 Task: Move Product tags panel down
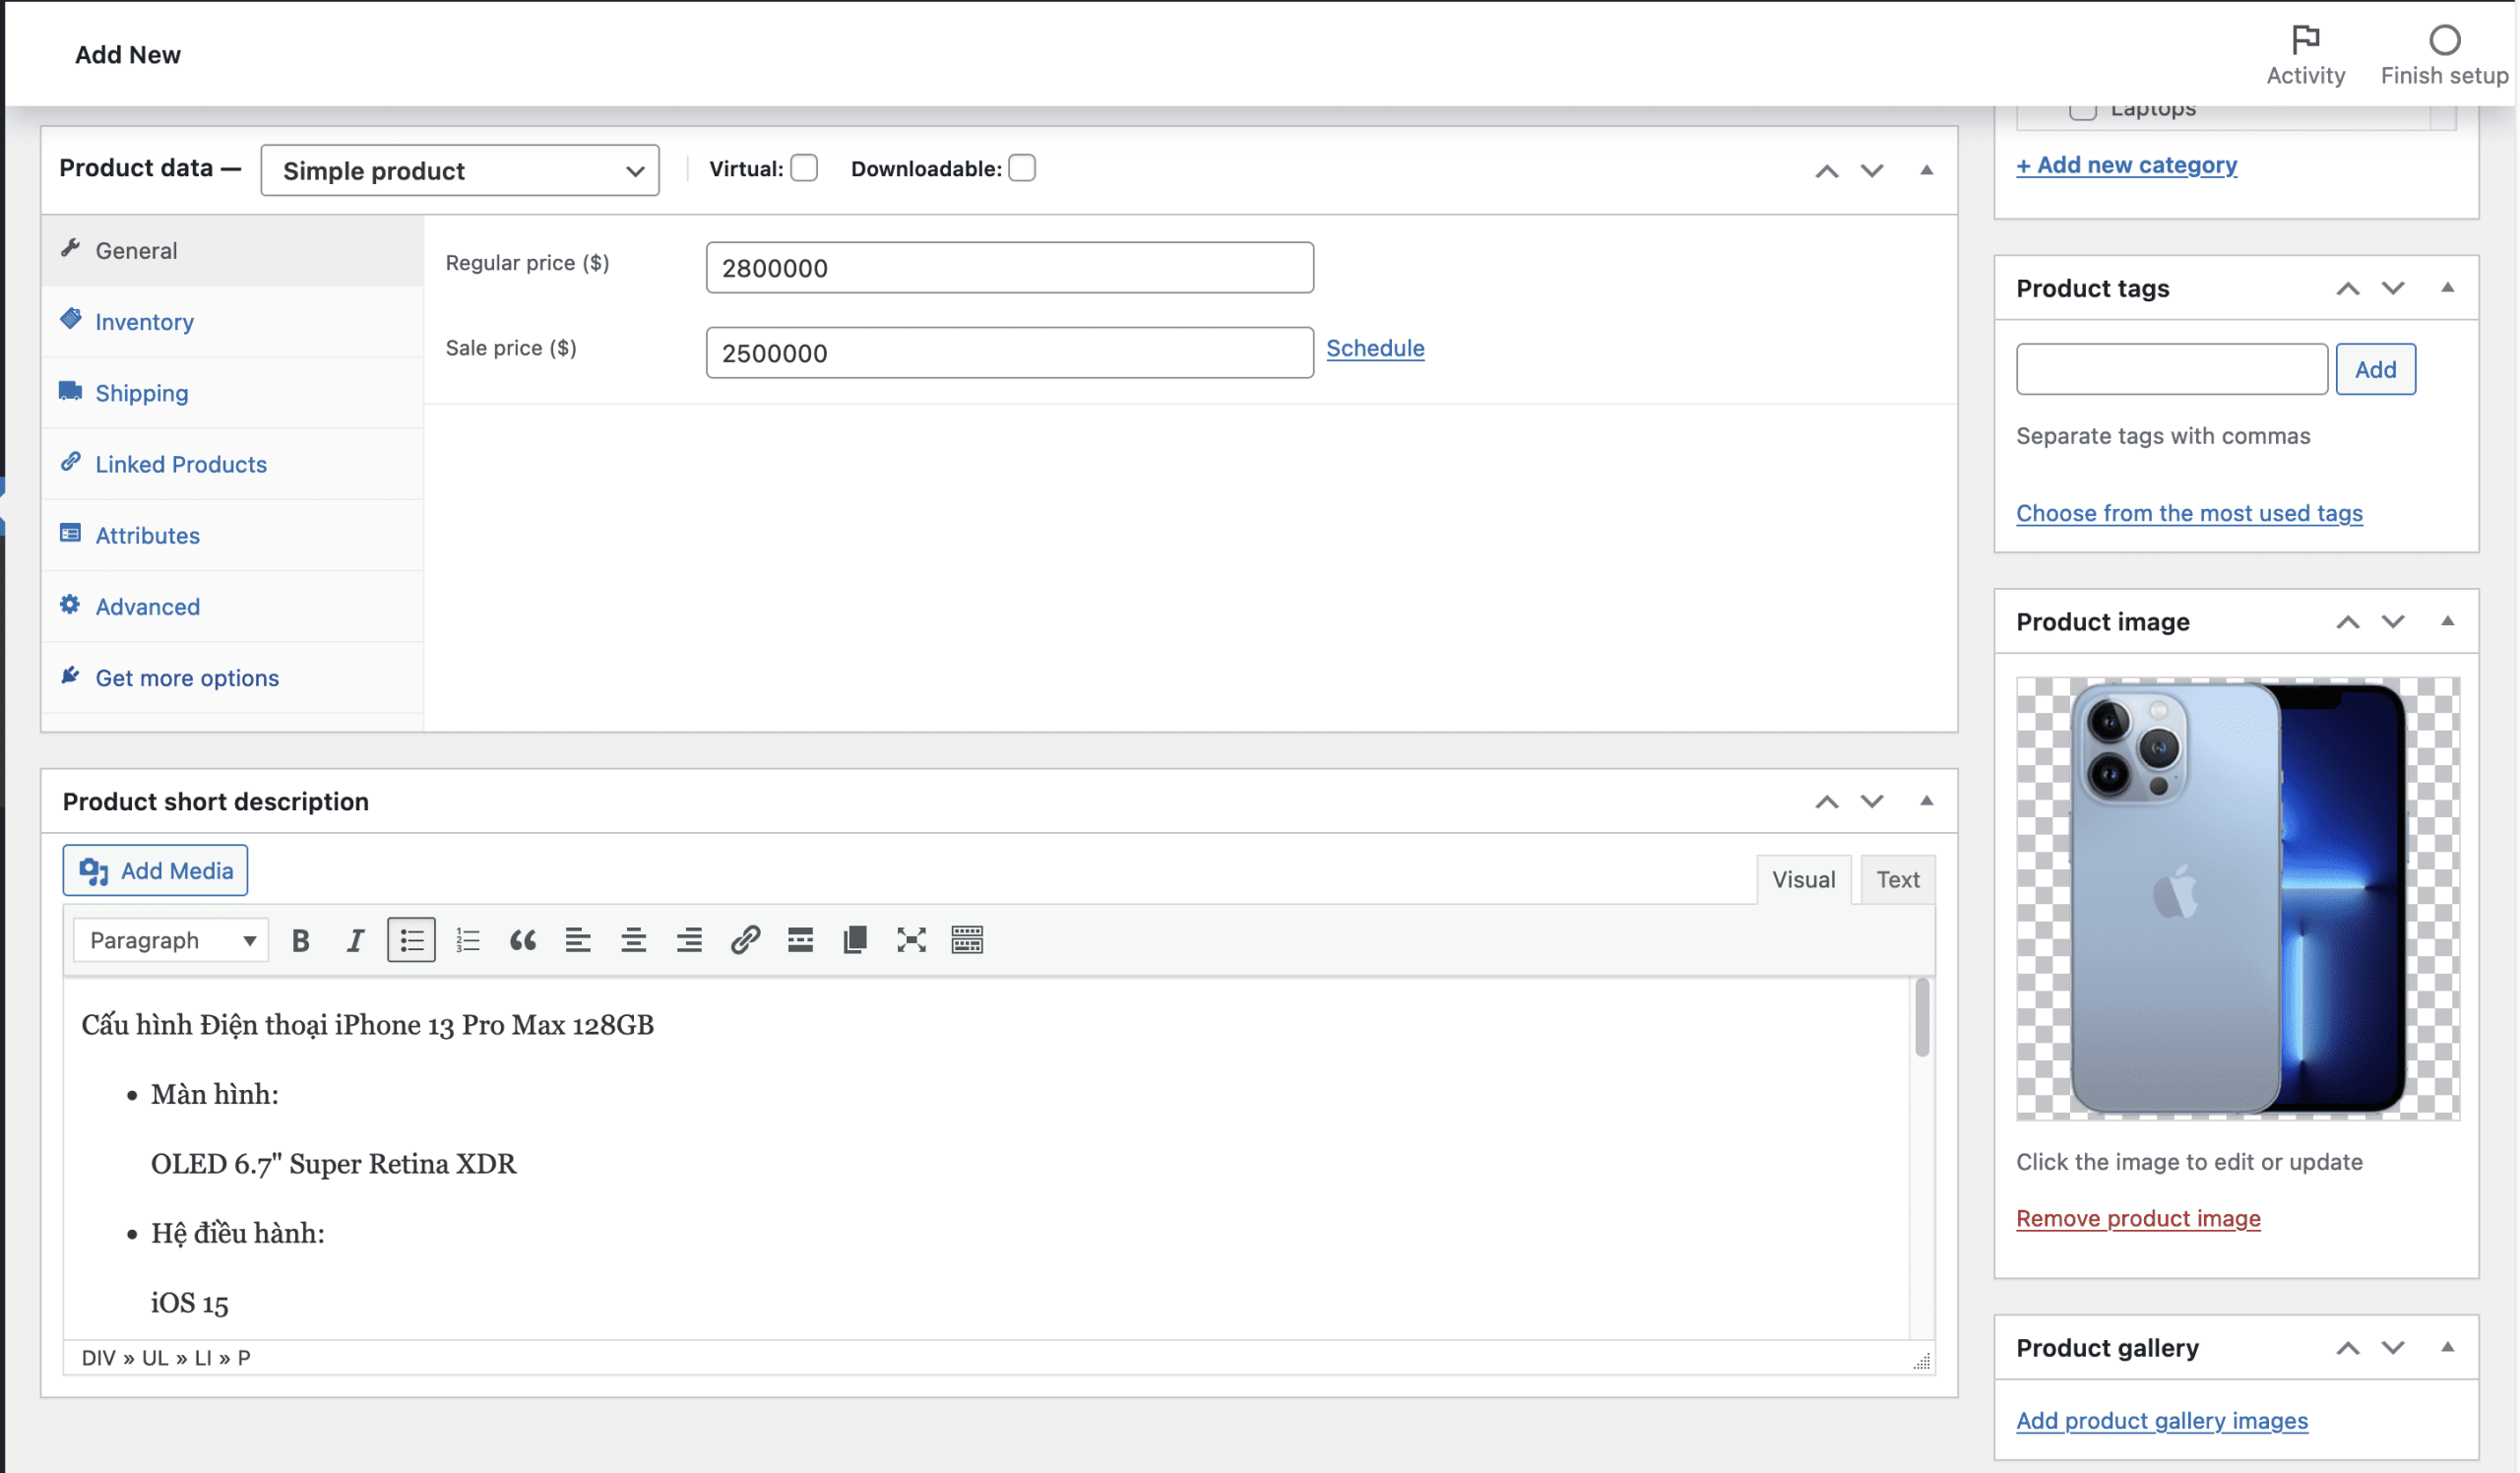(2393, 289)
